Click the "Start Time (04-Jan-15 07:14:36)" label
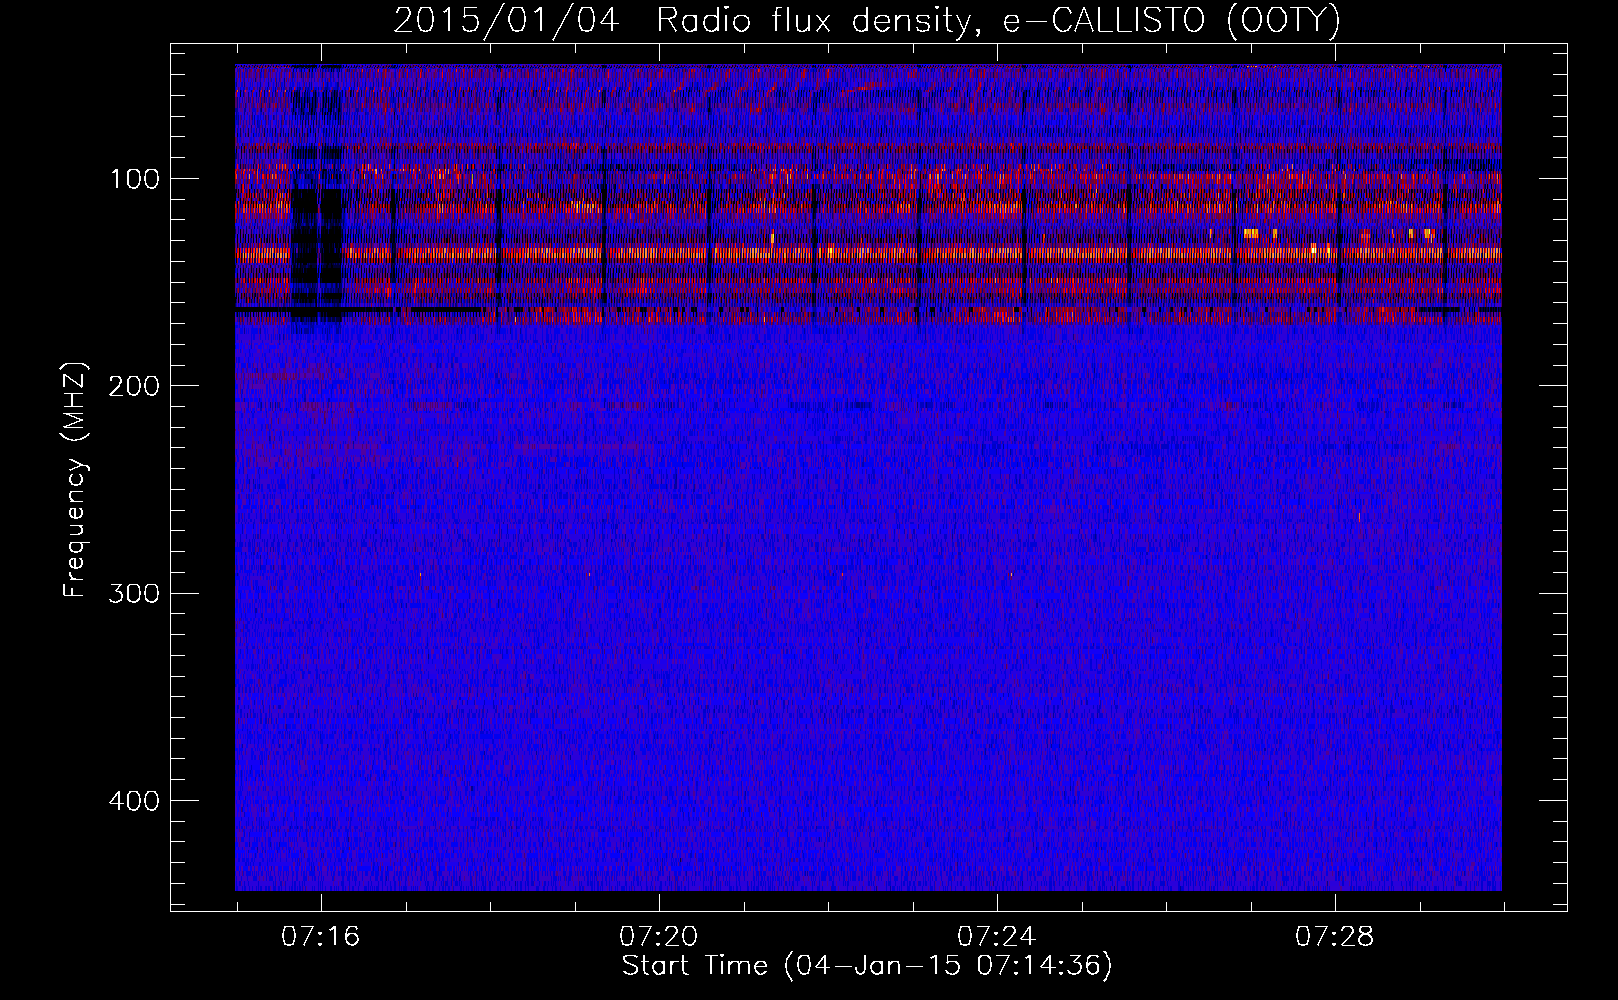Screen dimensions: 1618x1000 click(x=867, y=966)
